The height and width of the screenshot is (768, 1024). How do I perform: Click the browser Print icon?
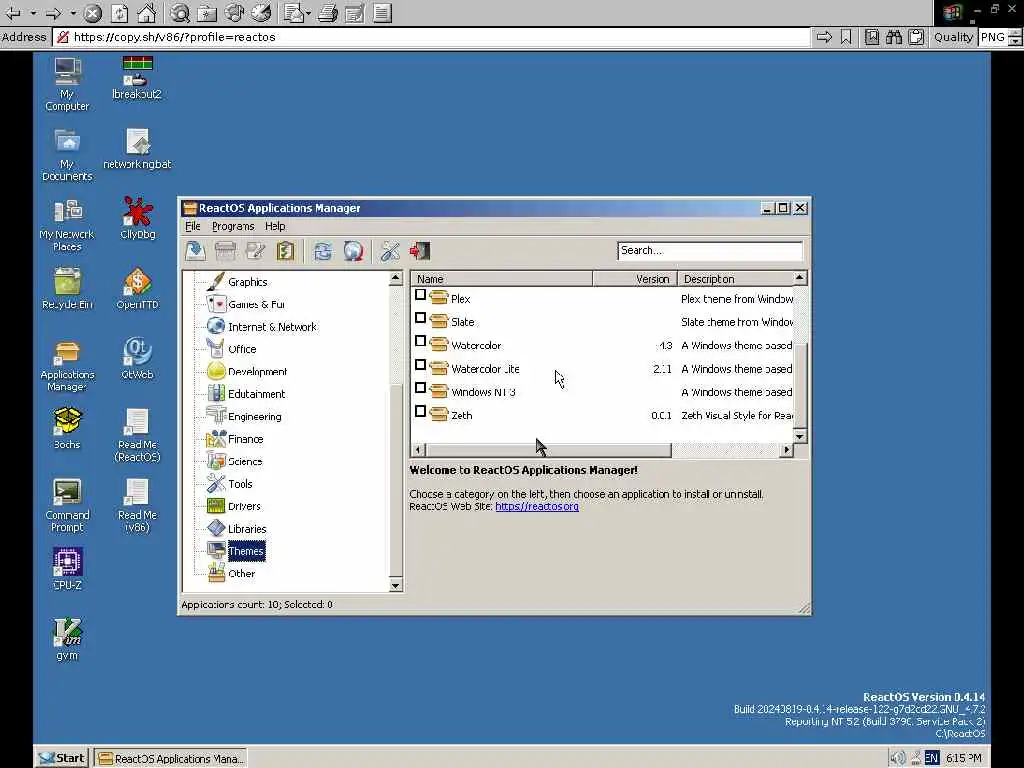[x=328, y=12]
